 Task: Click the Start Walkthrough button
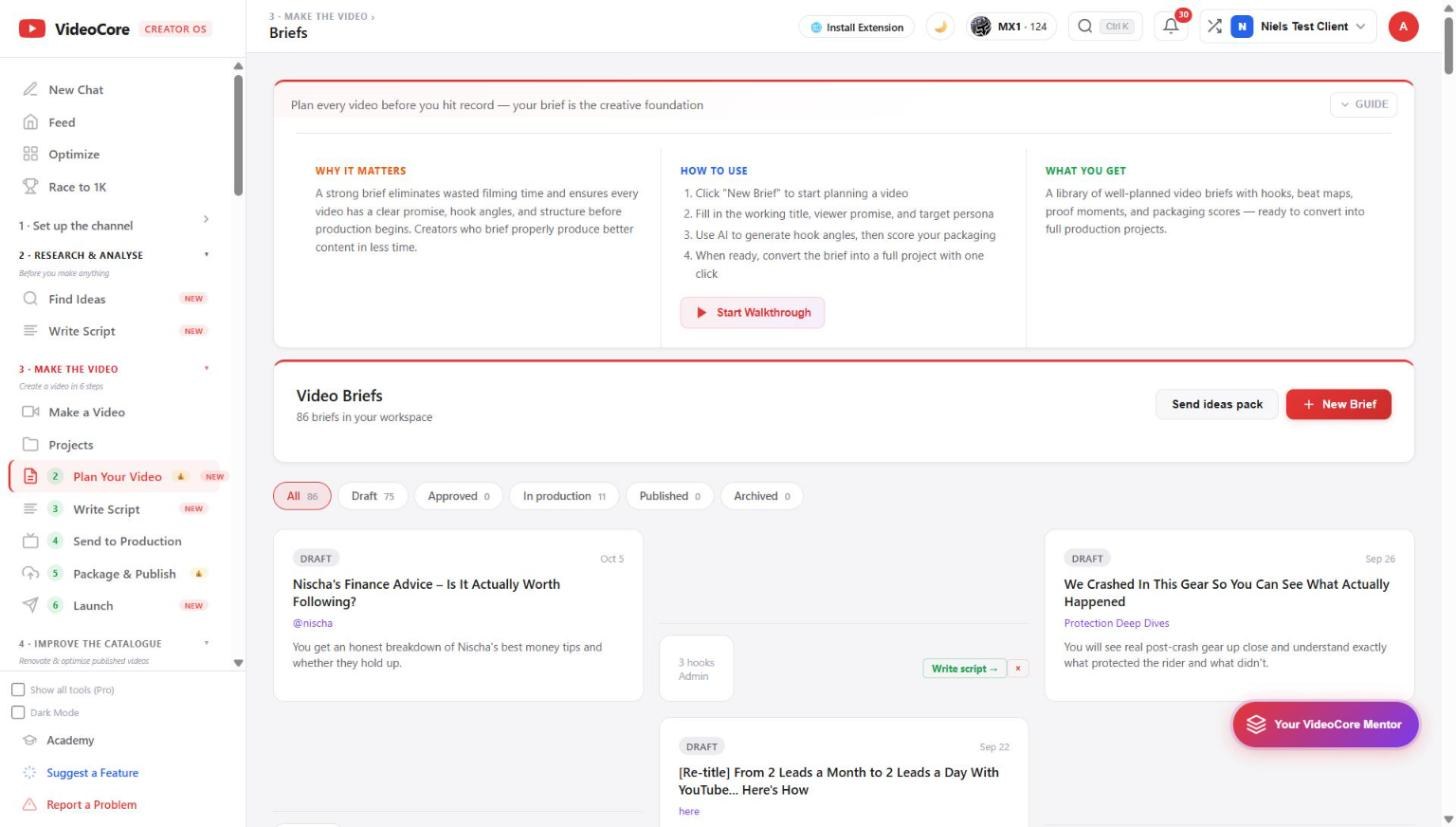752,312
